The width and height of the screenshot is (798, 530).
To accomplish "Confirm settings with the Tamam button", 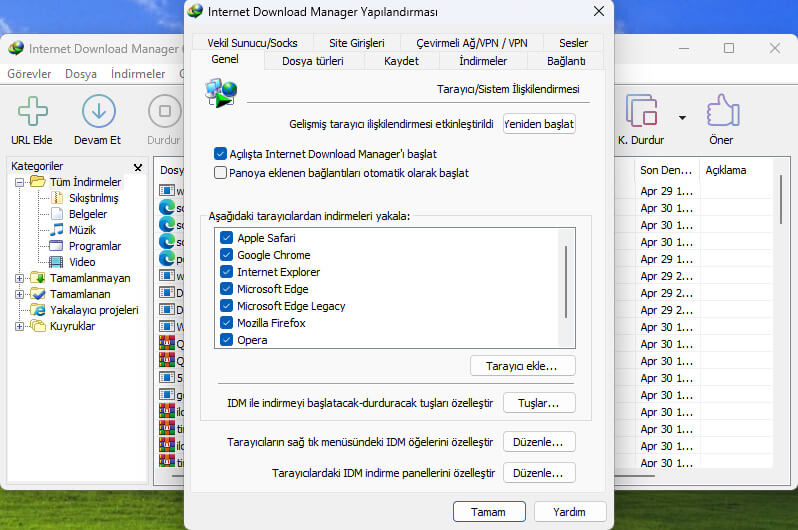I will (x=489, y=512).
